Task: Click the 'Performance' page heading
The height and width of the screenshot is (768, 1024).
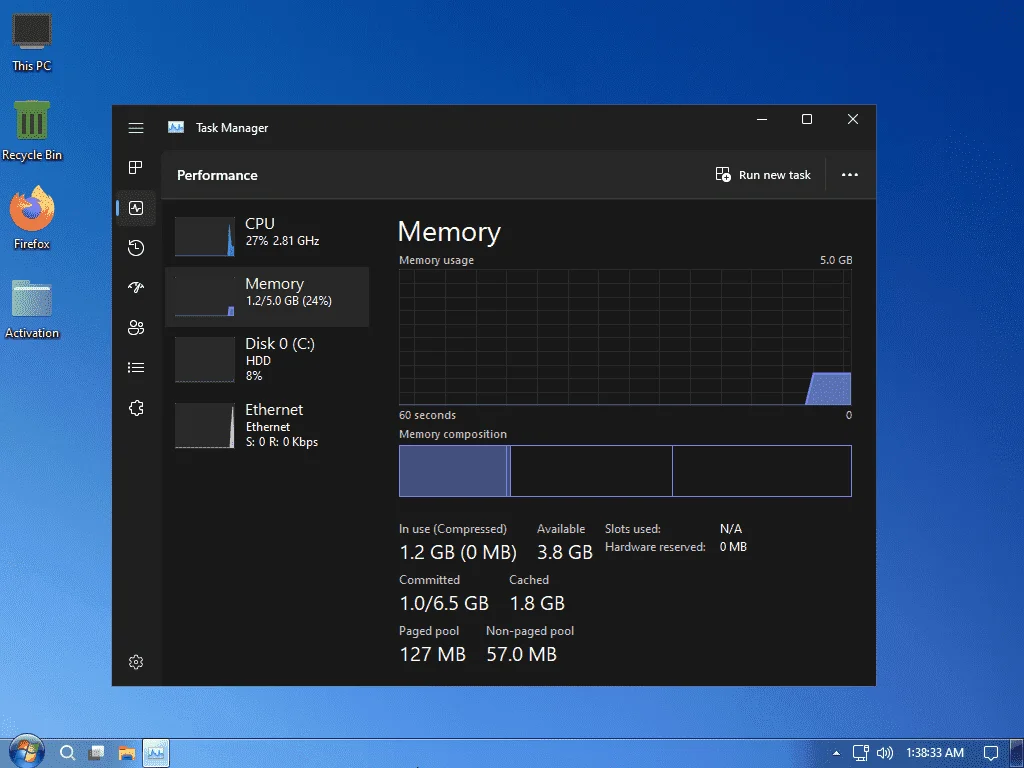Action: click(x=217, y=175)
